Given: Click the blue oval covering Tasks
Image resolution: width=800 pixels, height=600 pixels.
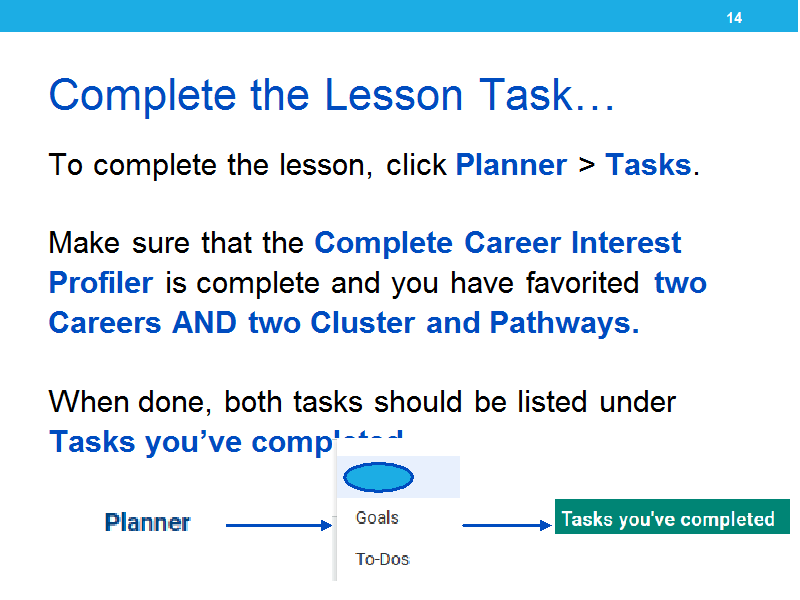Looking at the screenshot, I should [378, 478].
